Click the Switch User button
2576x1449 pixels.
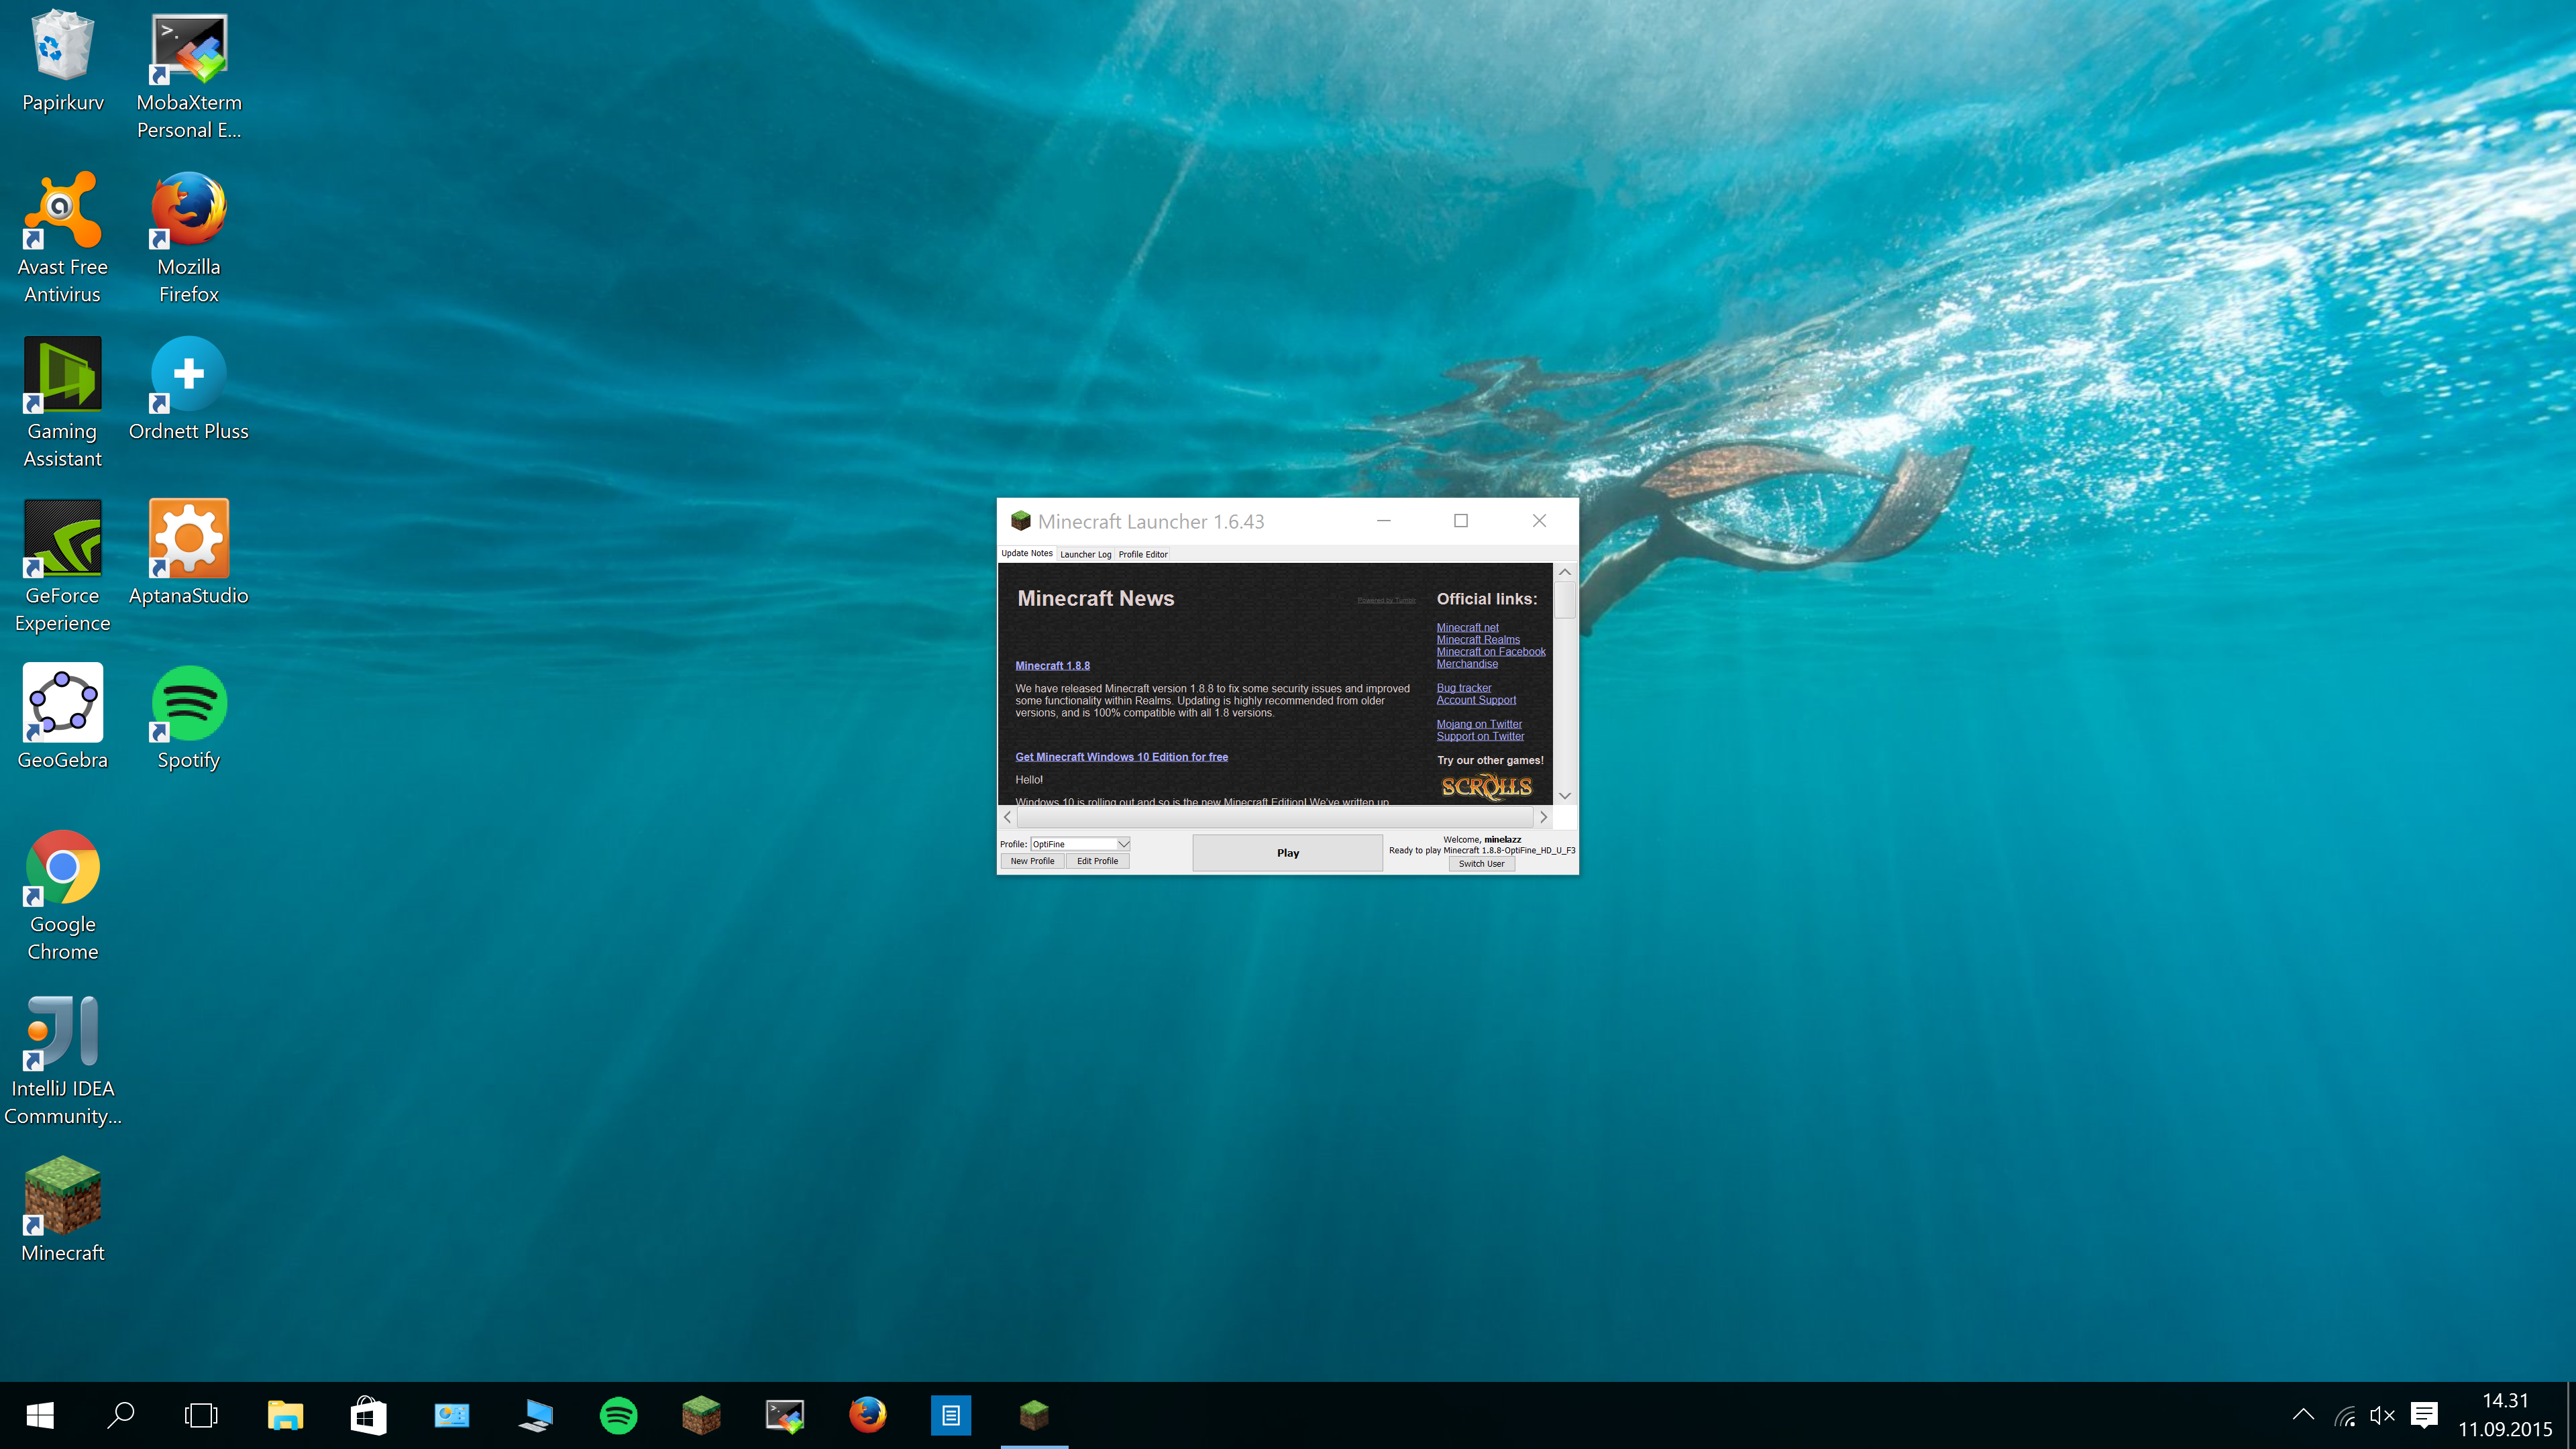coord(1481,864)
